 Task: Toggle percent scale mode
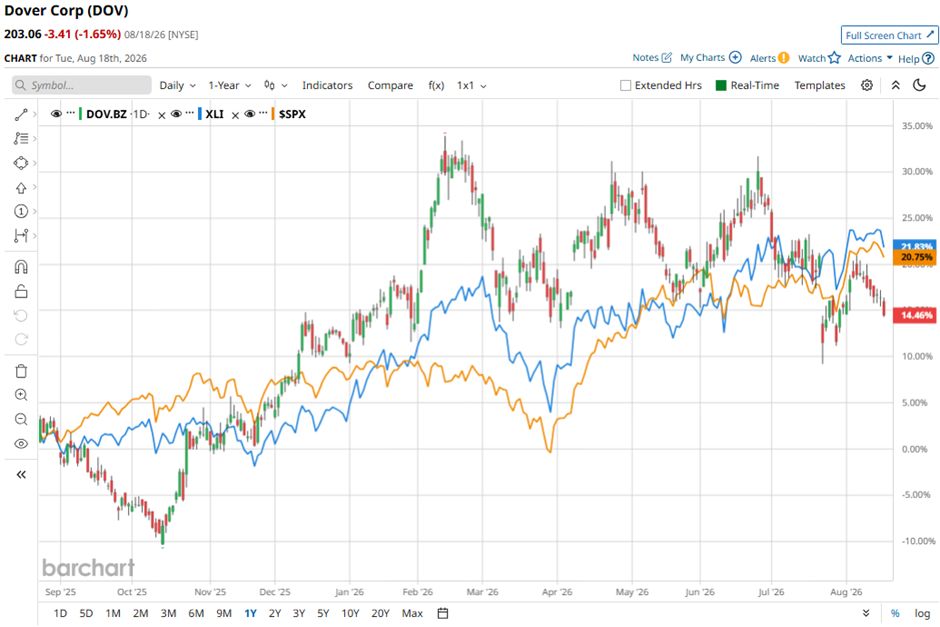895,613
